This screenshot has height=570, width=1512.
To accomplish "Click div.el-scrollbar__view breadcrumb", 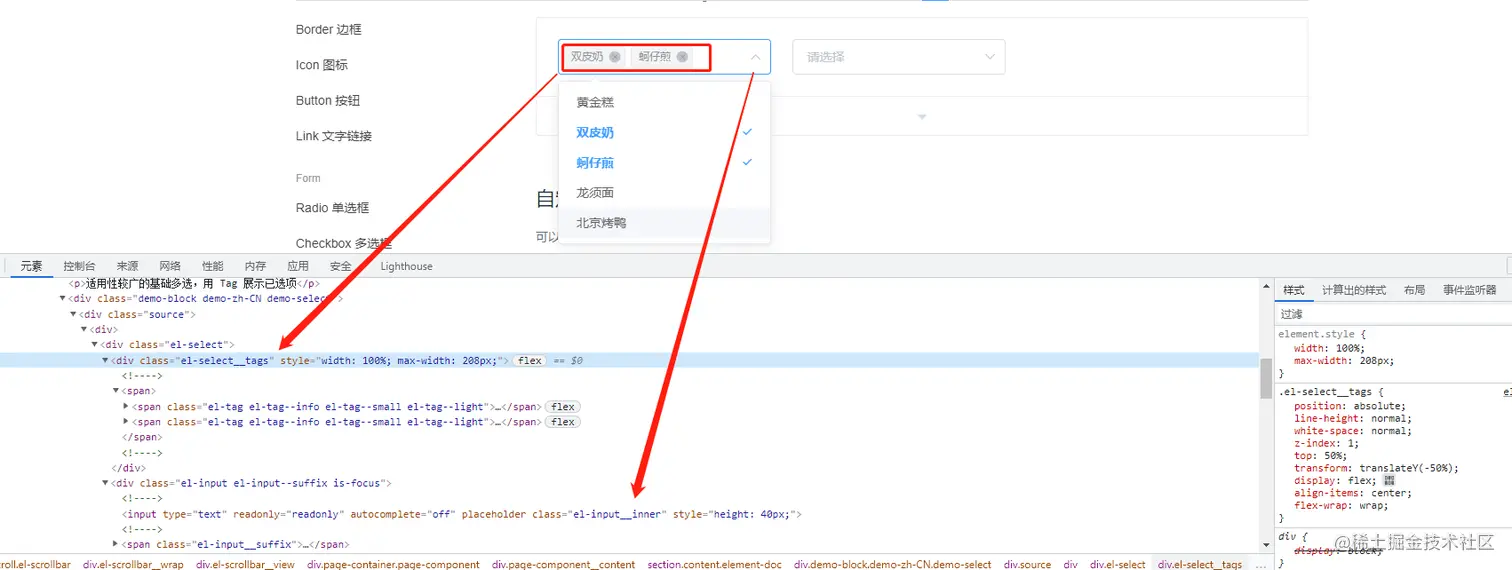I will pos(245,564).
